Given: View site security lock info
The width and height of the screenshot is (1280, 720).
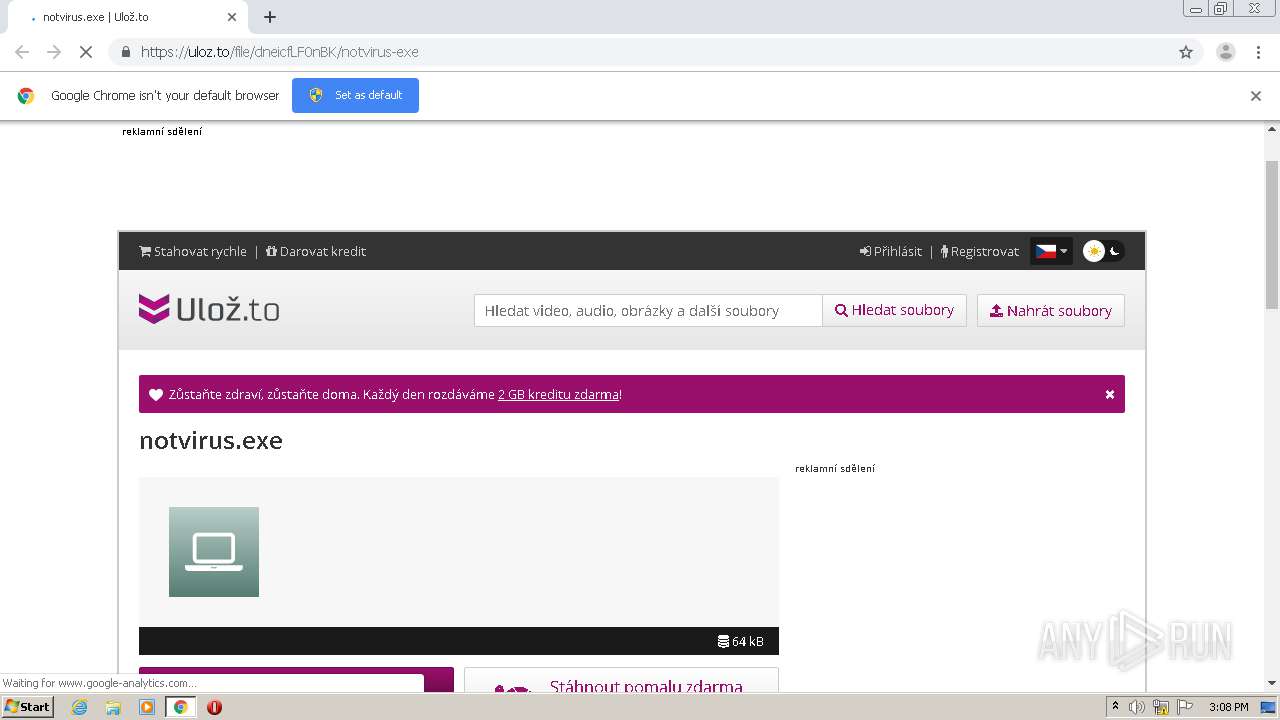Looking at the screenshot, I should point(126,52).
